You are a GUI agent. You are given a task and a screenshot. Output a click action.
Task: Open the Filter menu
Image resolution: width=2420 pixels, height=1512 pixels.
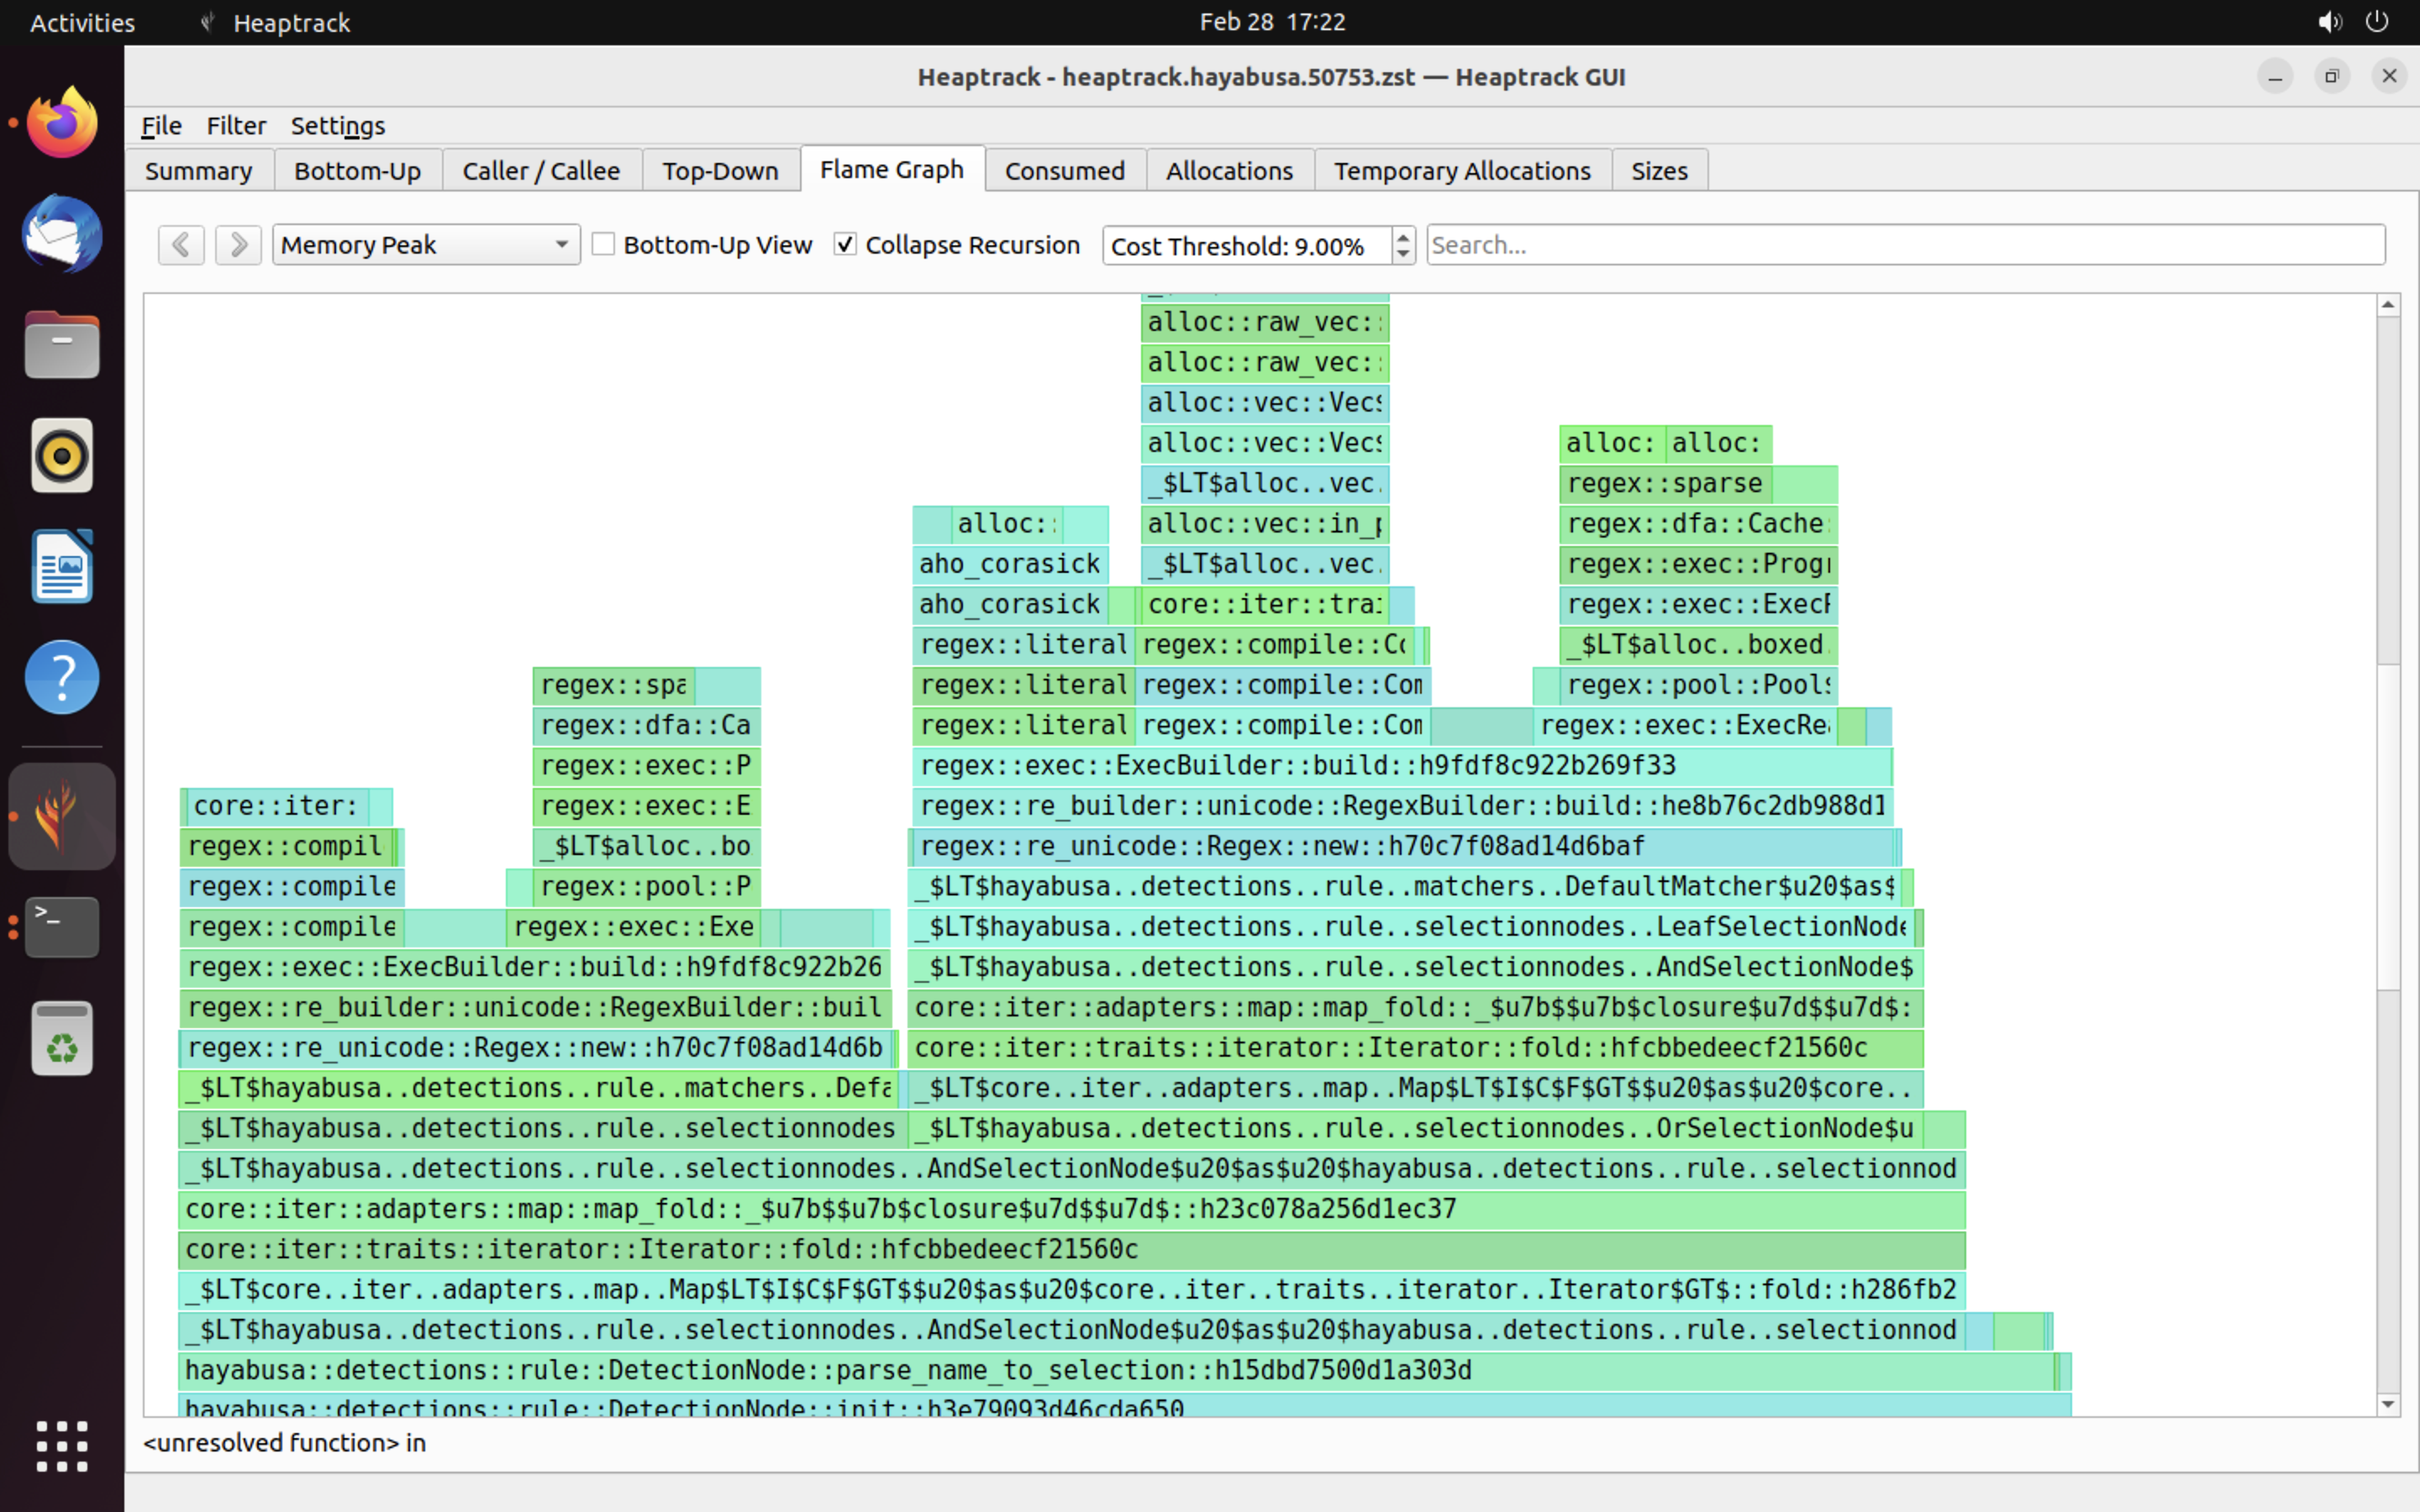tap(236, 126)
